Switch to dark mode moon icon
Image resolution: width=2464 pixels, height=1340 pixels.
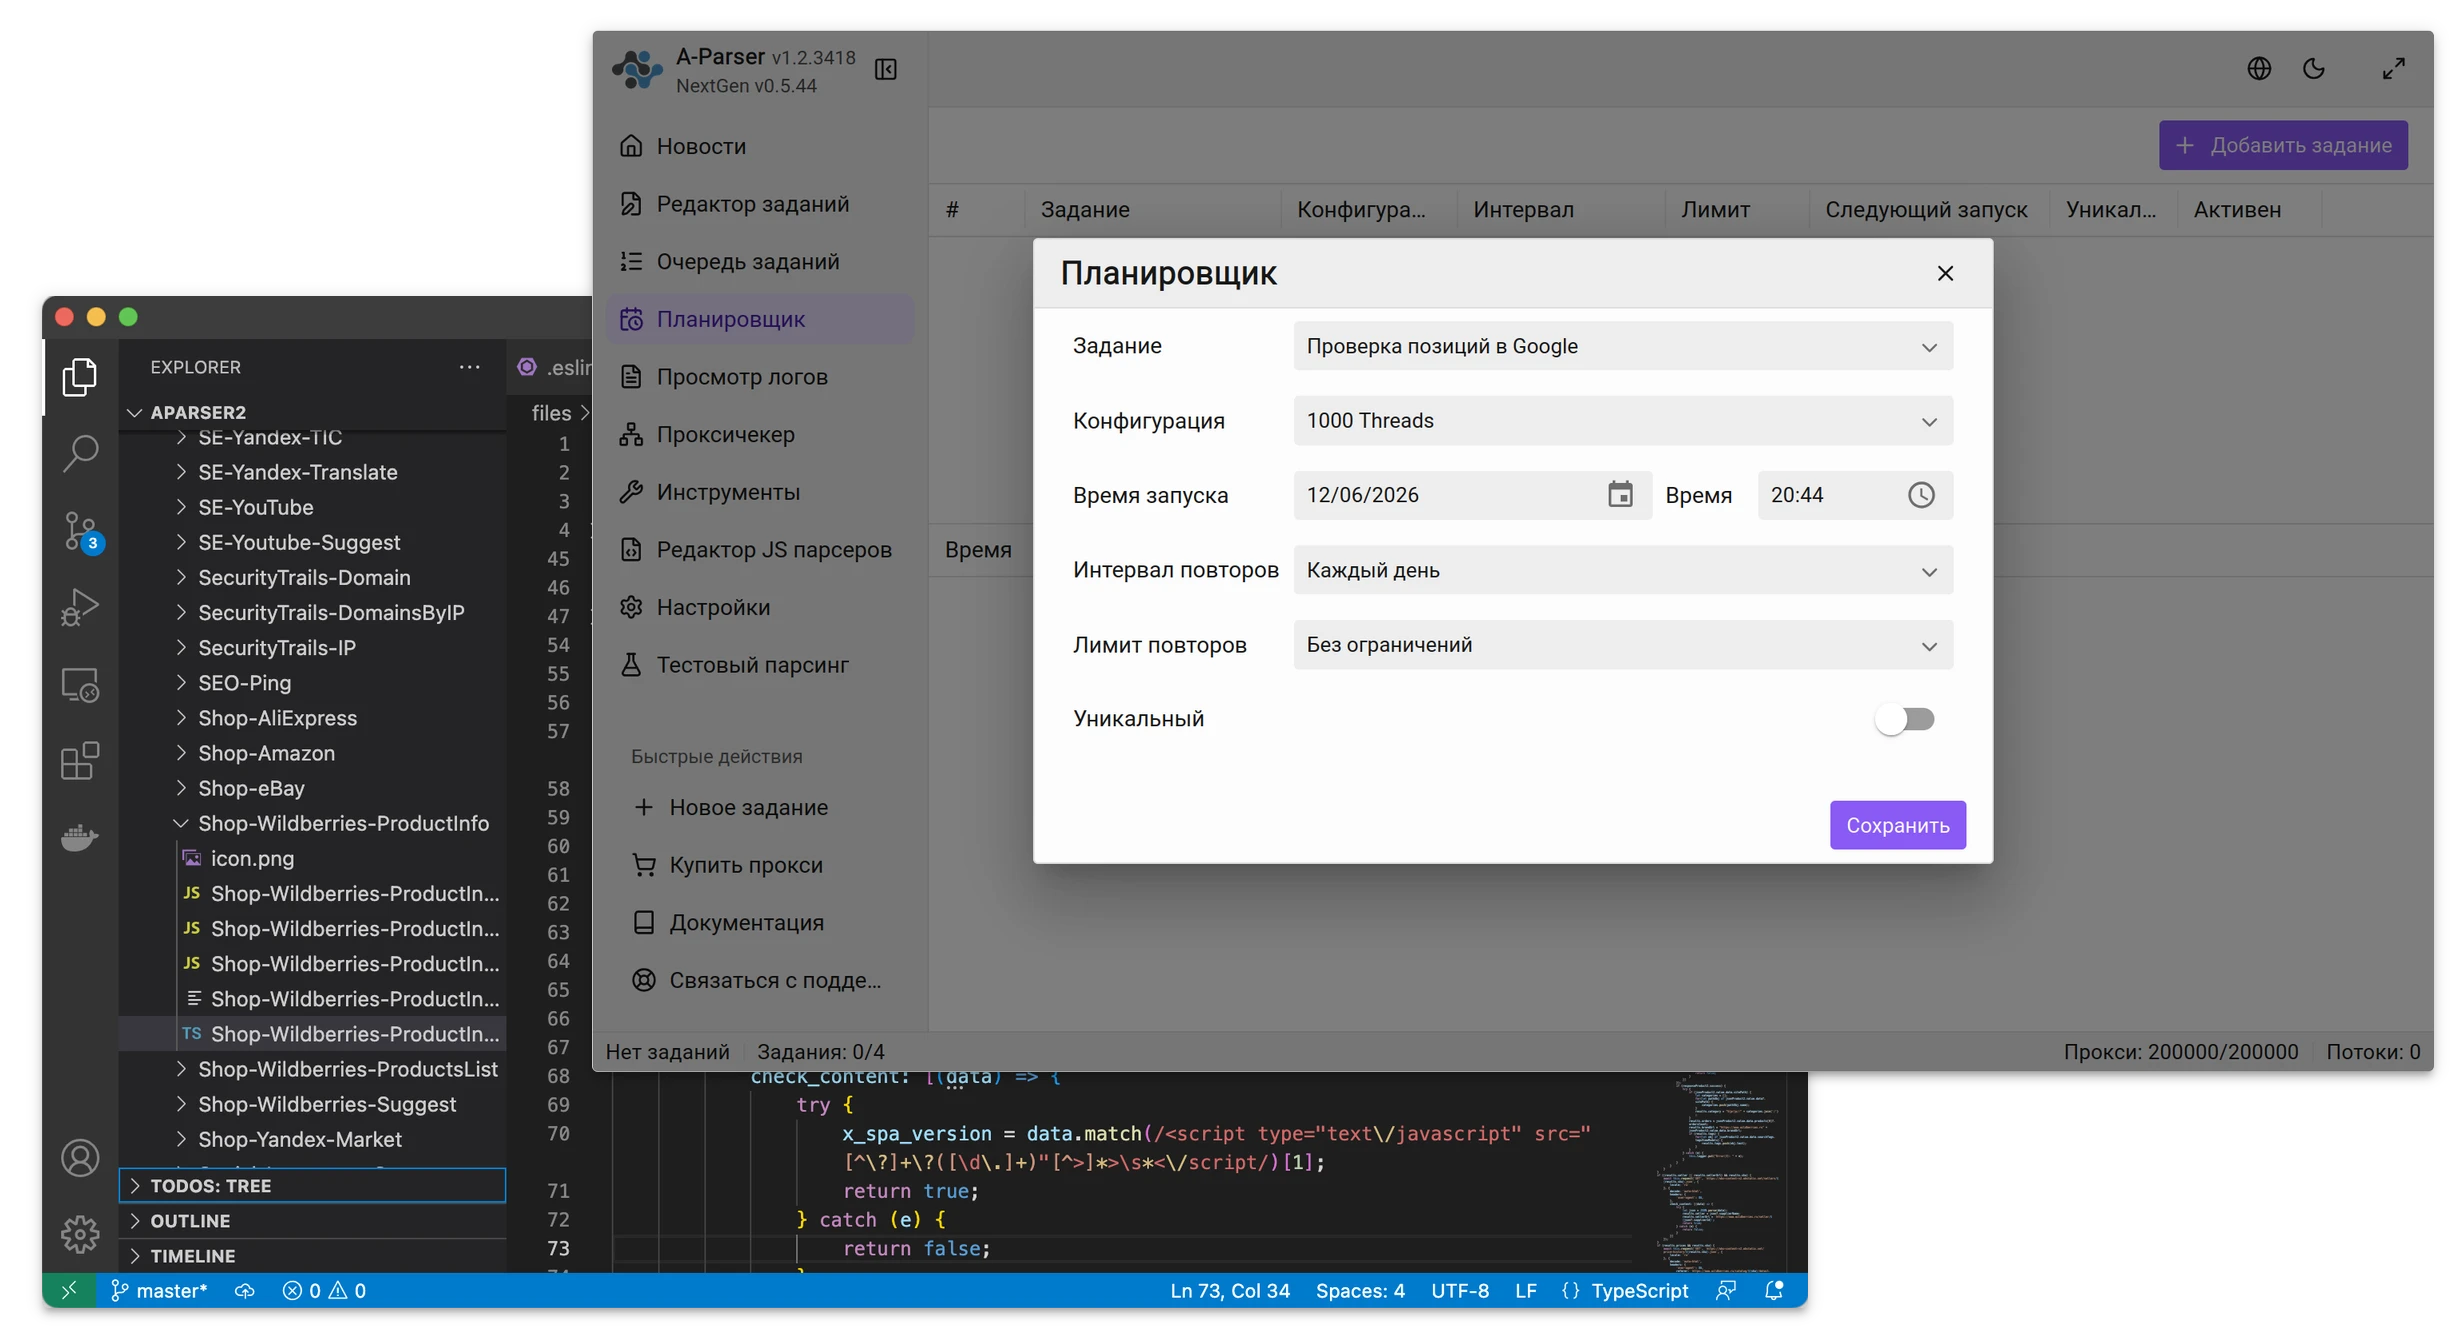click(x=2314, y=68)
